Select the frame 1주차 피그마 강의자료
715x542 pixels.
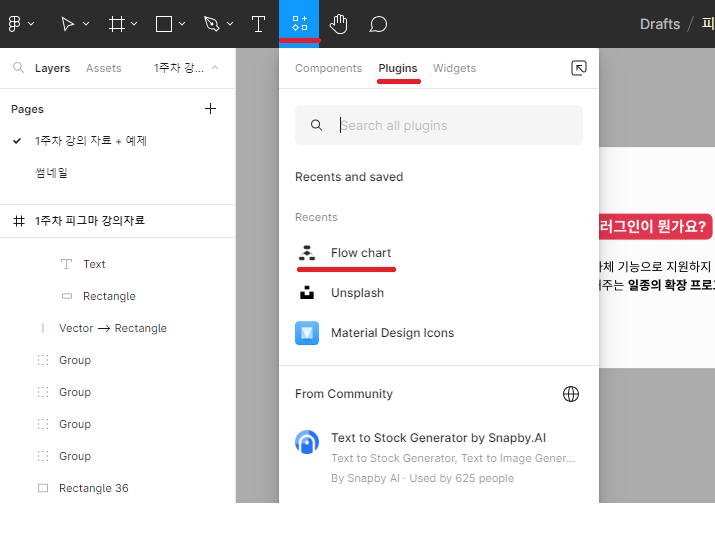click(x=90, y=221)
